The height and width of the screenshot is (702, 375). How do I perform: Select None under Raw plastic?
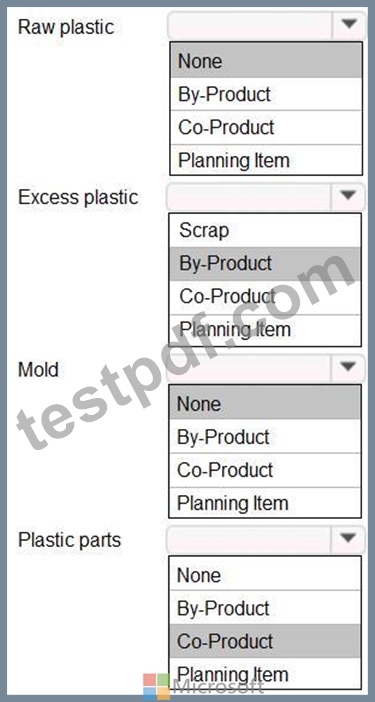(266, 61)
